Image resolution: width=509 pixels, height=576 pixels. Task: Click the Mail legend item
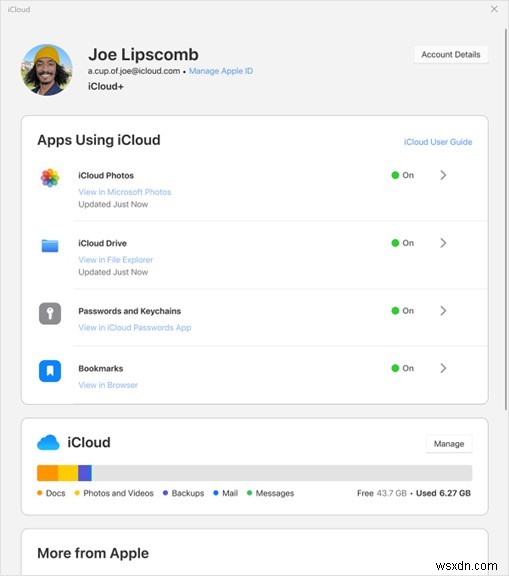tap(225, 493)
